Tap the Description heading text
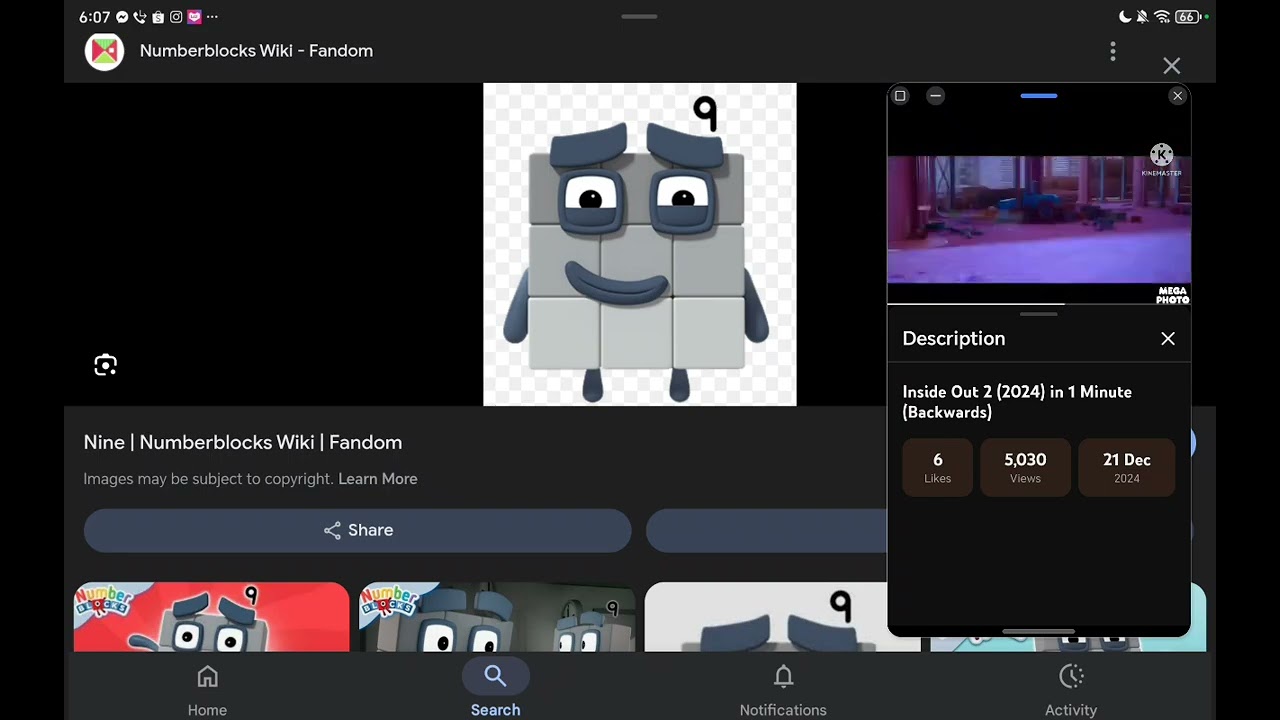 (954, 339)
